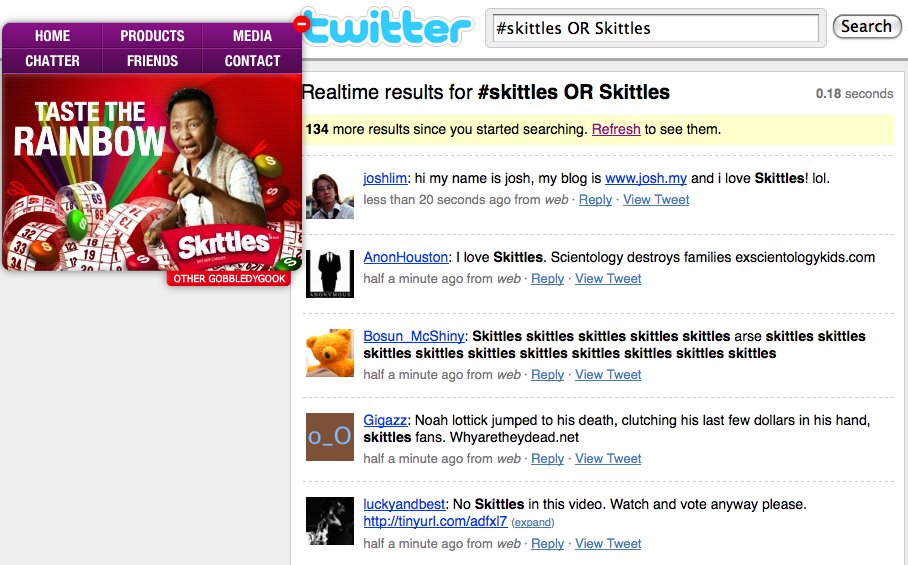This screenshot has height=565, width=908.
Task: Open the HOME menu item
Action: coord(53,36)
